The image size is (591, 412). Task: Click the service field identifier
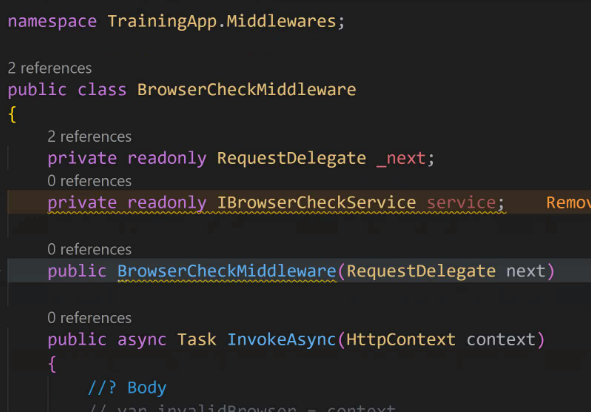pos(461,203)
